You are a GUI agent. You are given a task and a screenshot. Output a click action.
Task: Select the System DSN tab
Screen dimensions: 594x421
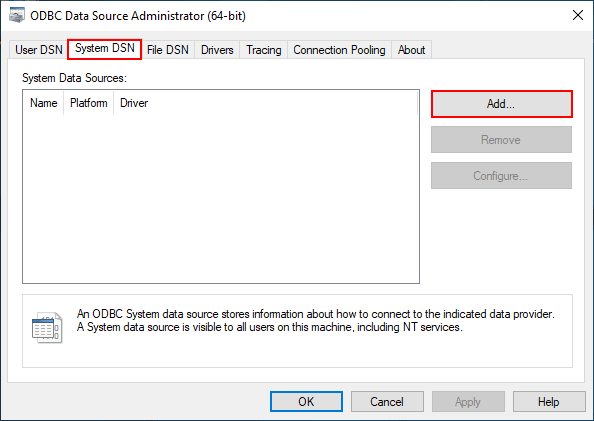pyautogui.click(x=105, y=49)
